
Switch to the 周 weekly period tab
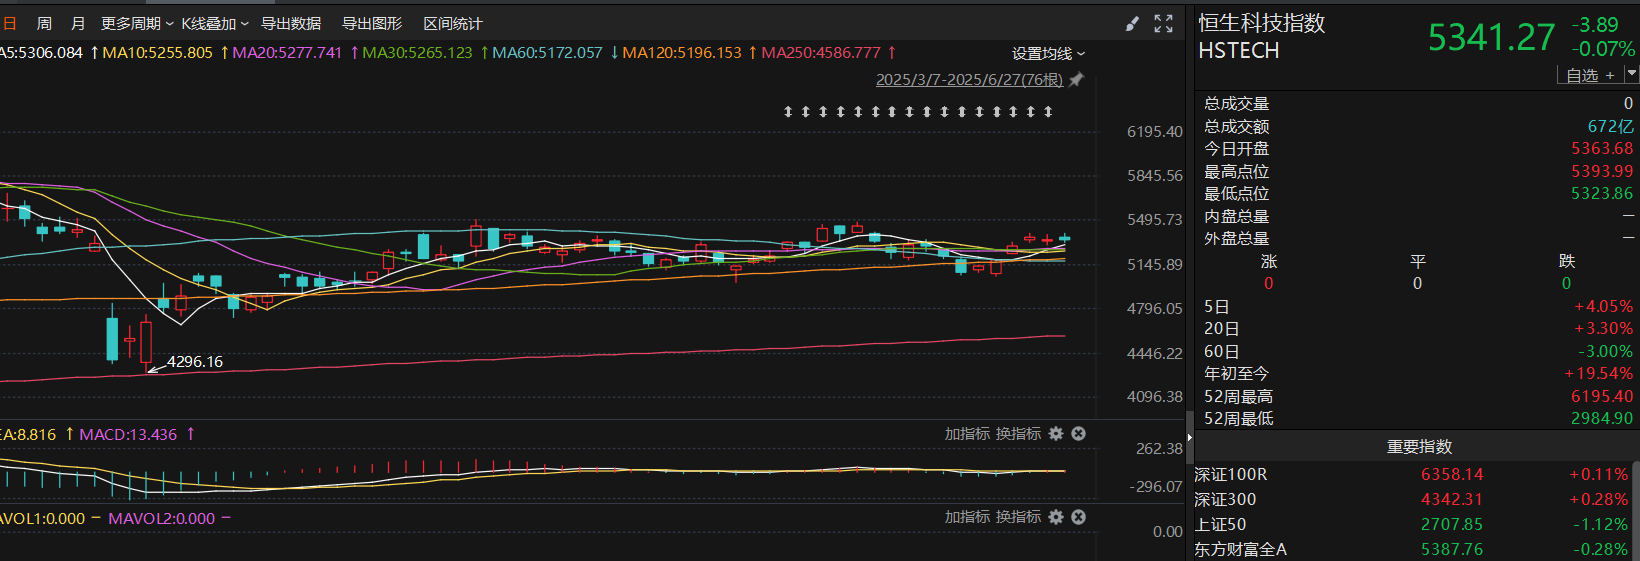[44, 24]
